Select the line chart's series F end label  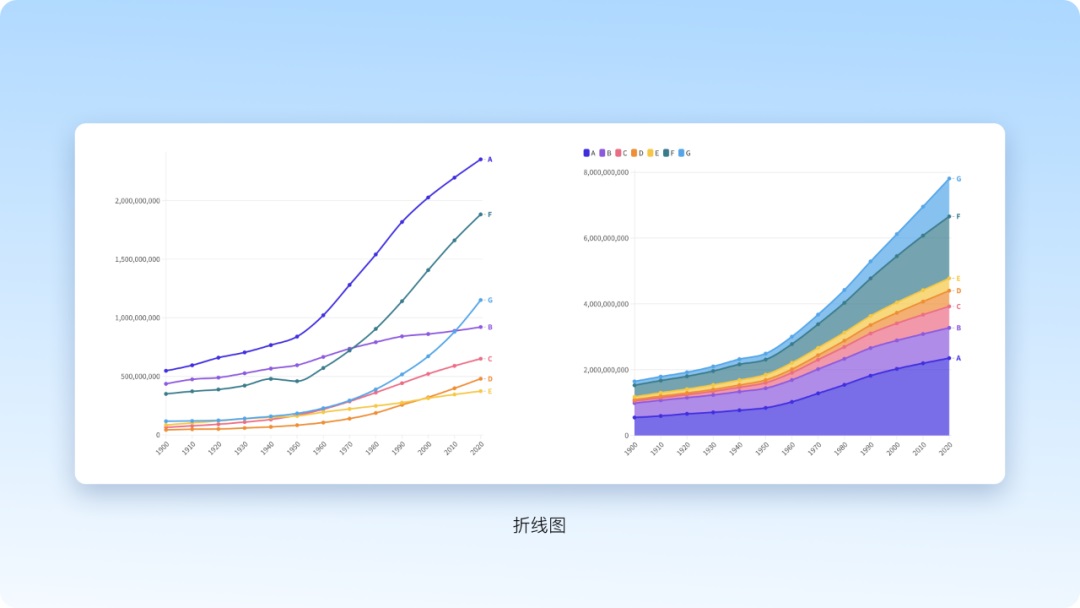coord(490,215)
